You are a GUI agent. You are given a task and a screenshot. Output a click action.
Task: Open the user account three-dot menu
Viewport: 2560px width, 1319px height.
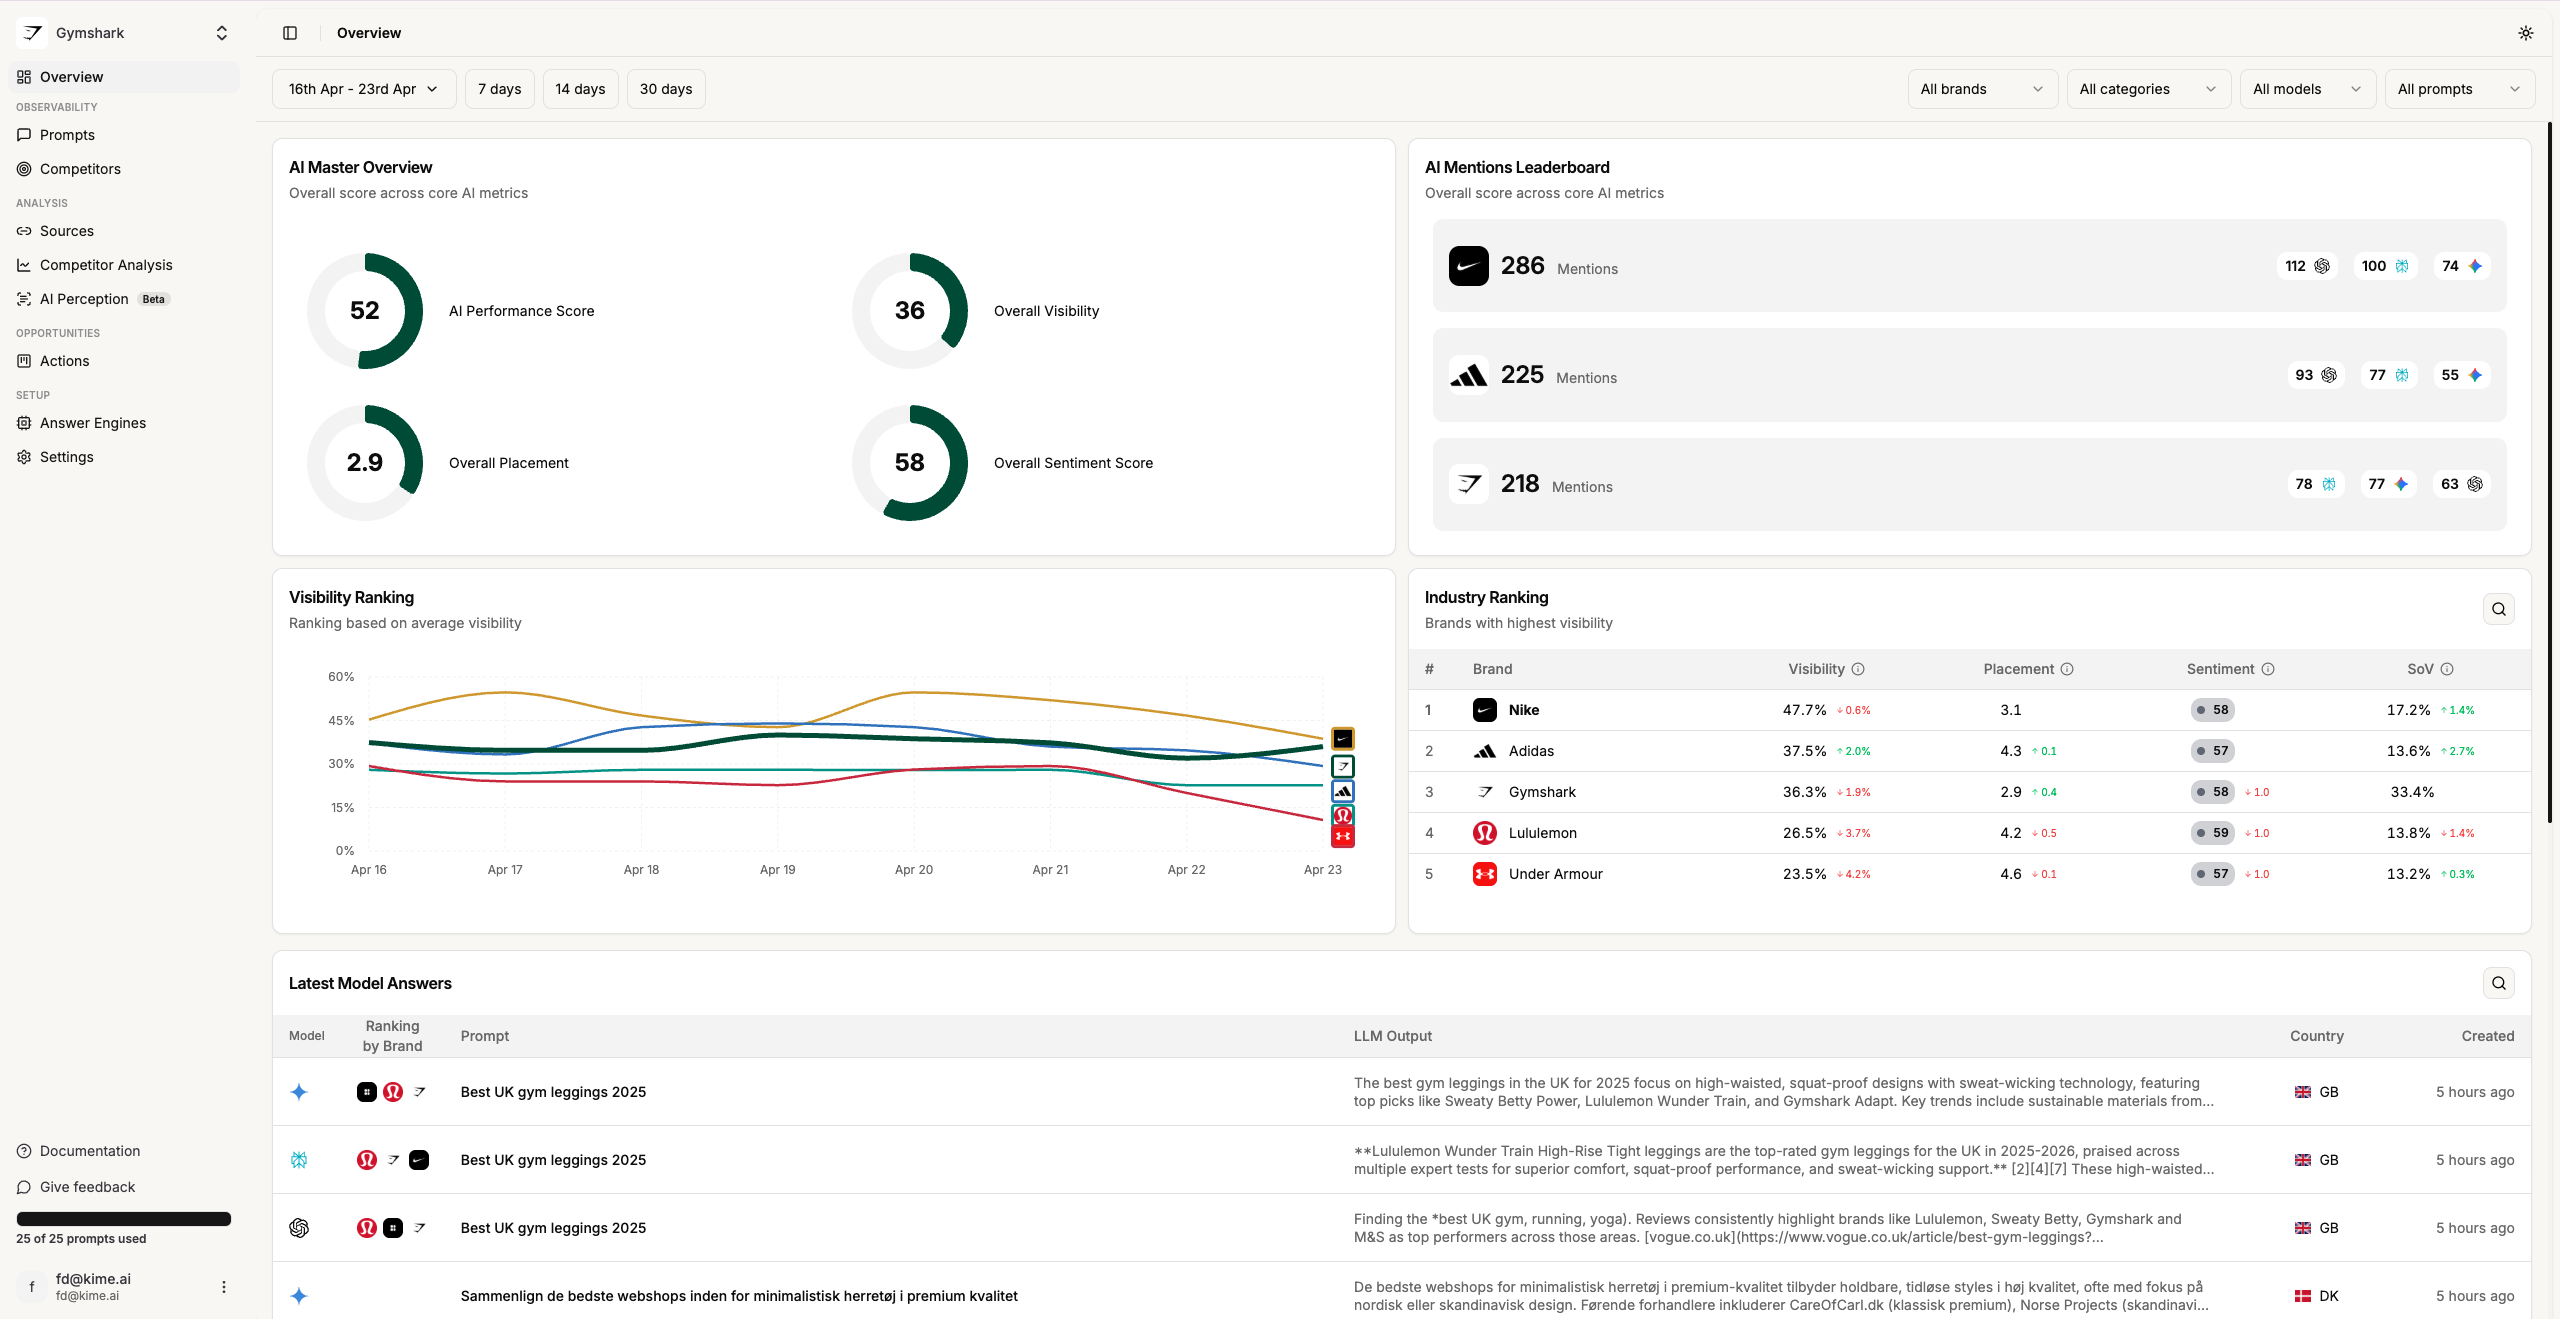point(224,1287)
